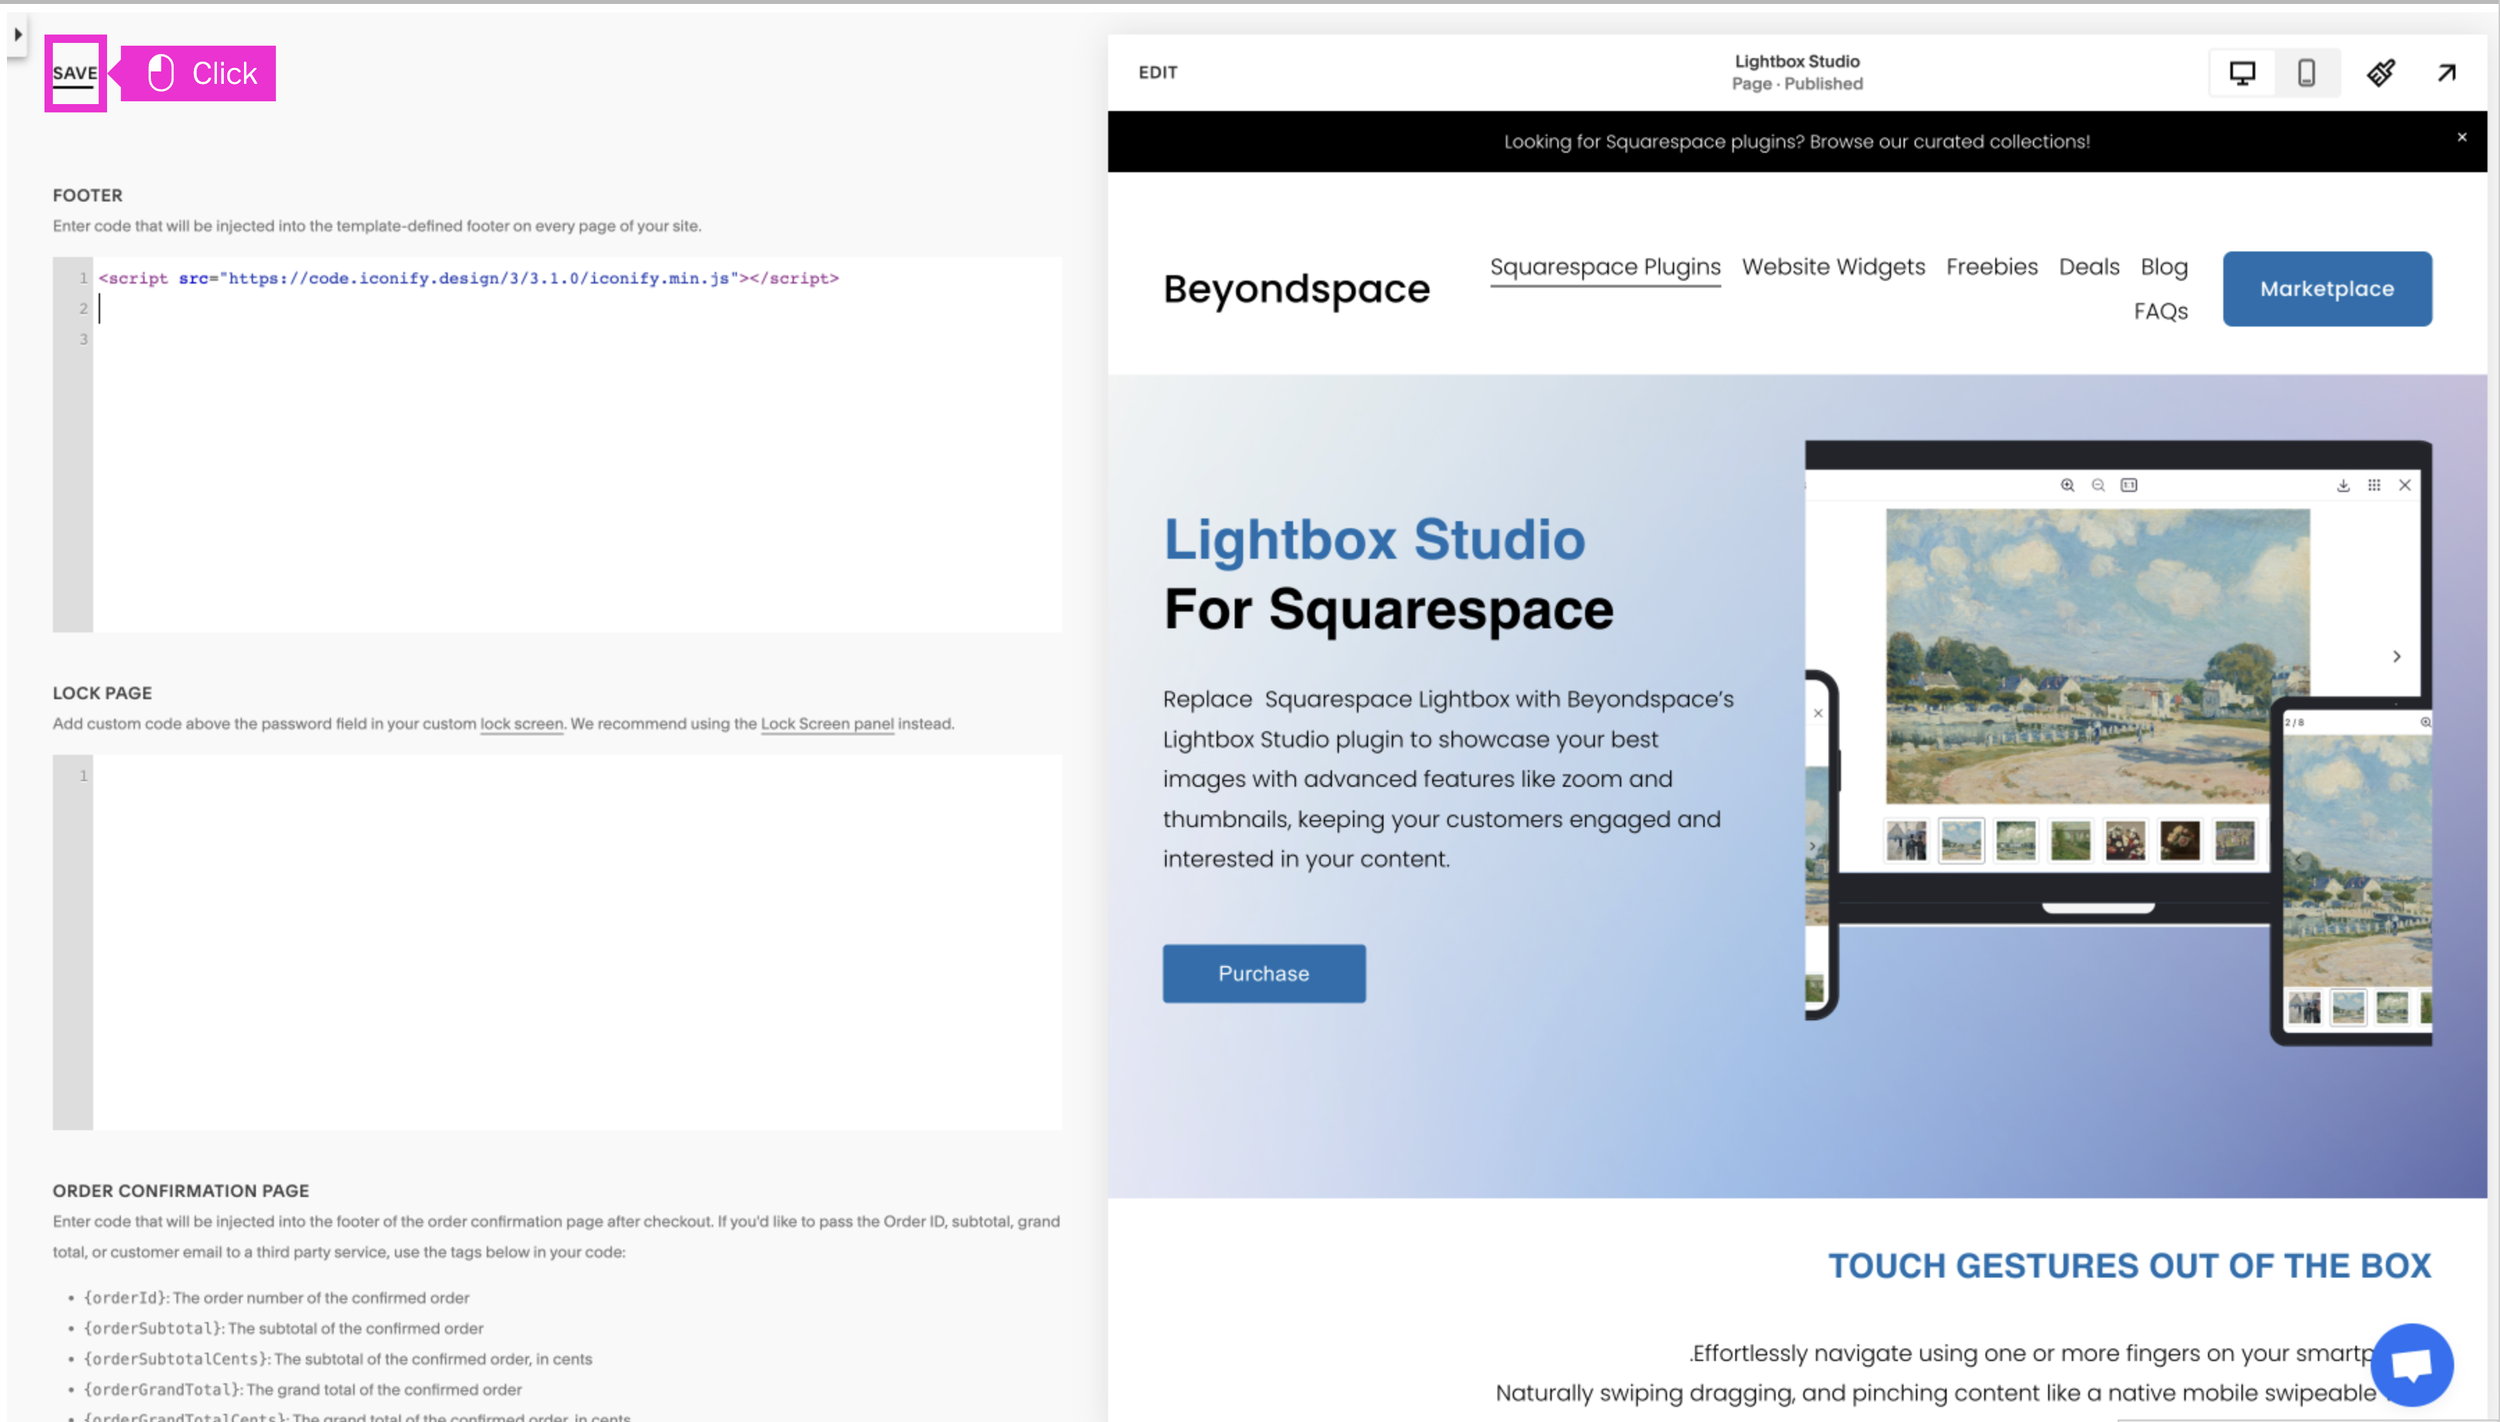Click the {orderSubtotal} tag description
The width and height of the screenshot is (2500, 1422).
point(283,1329)
